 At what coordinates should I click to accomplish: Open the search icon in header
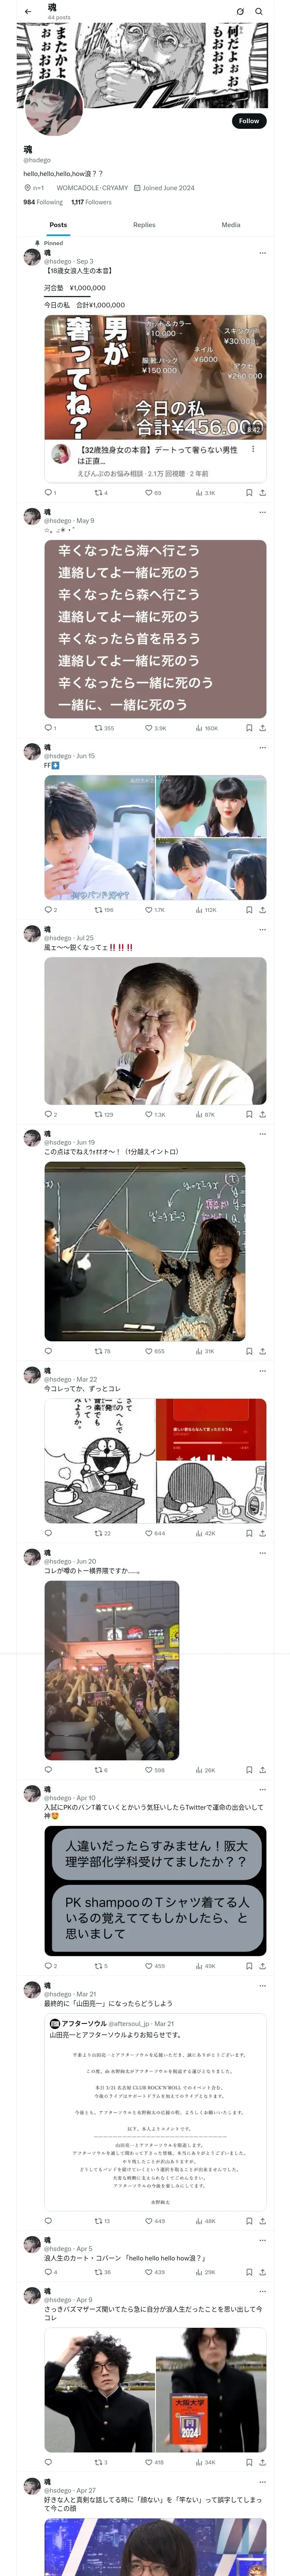pyautogui.click(x=259, y=11)
